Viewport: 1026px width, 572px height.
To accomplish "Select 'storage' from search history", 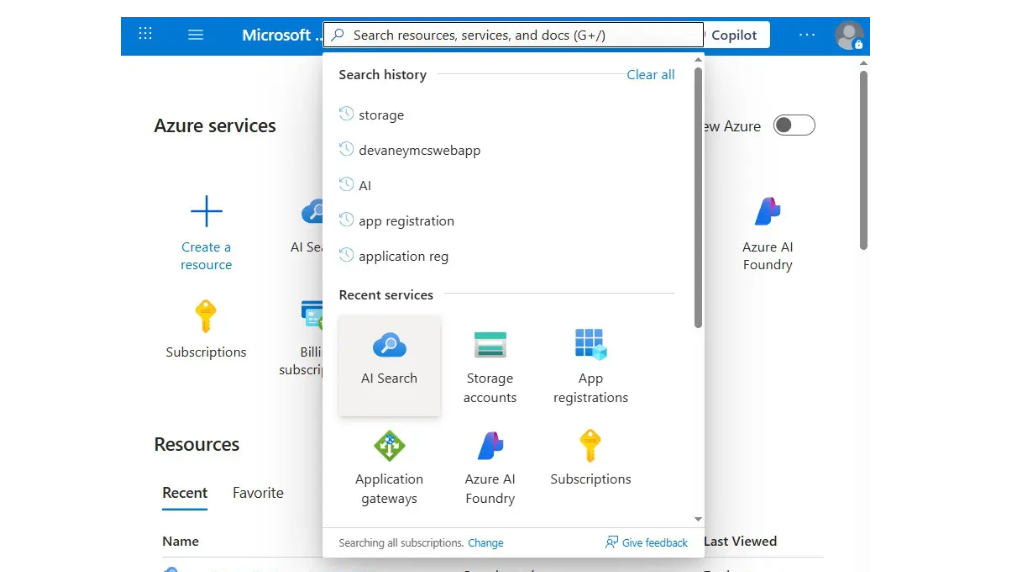I will point(381,115).
